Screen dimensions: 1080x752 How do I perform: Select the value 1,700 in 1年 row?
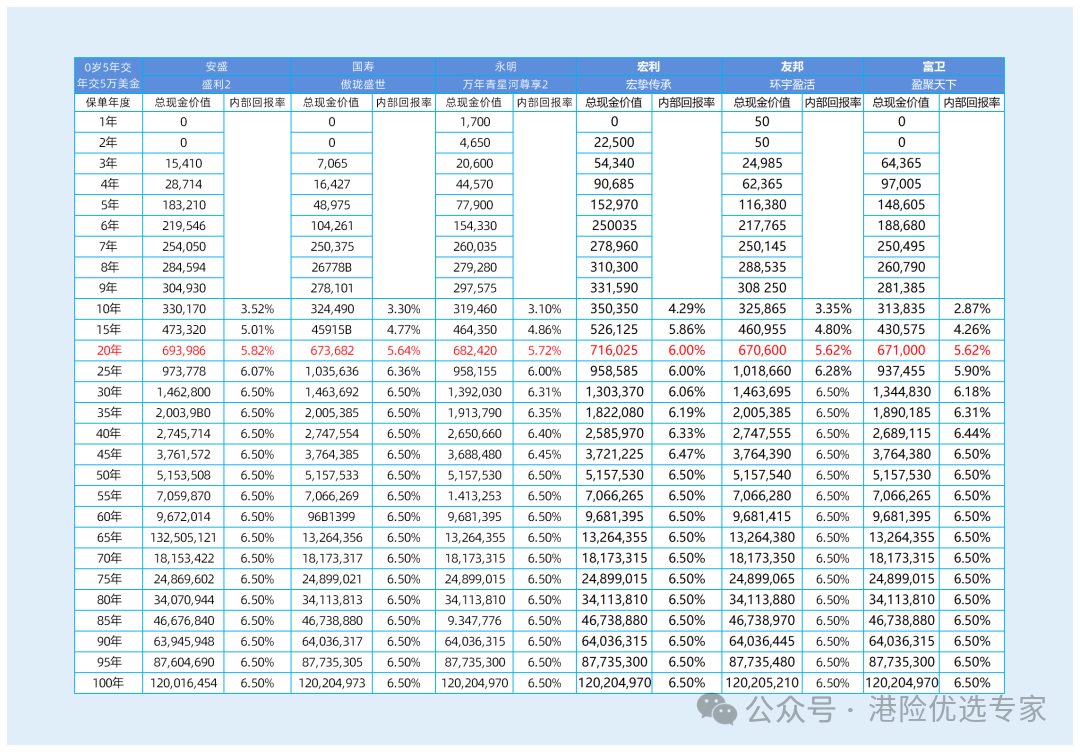coord(475,122)
